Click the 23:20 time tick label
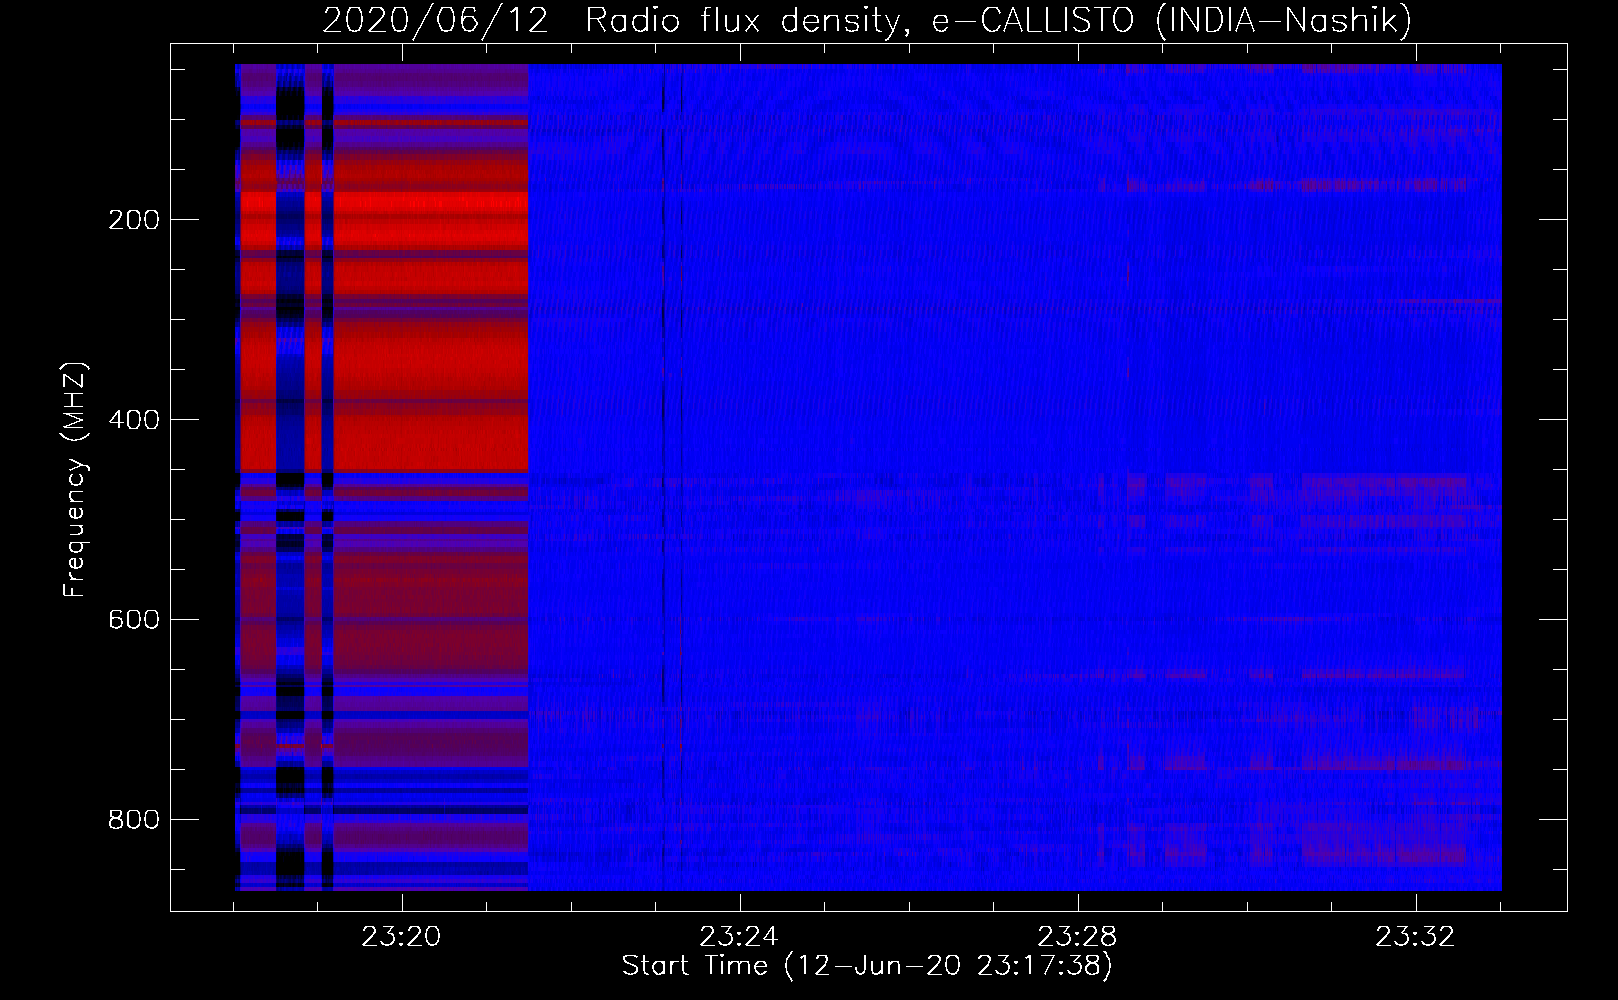This screenshot has height=1000, width=1618. [401, 937]
